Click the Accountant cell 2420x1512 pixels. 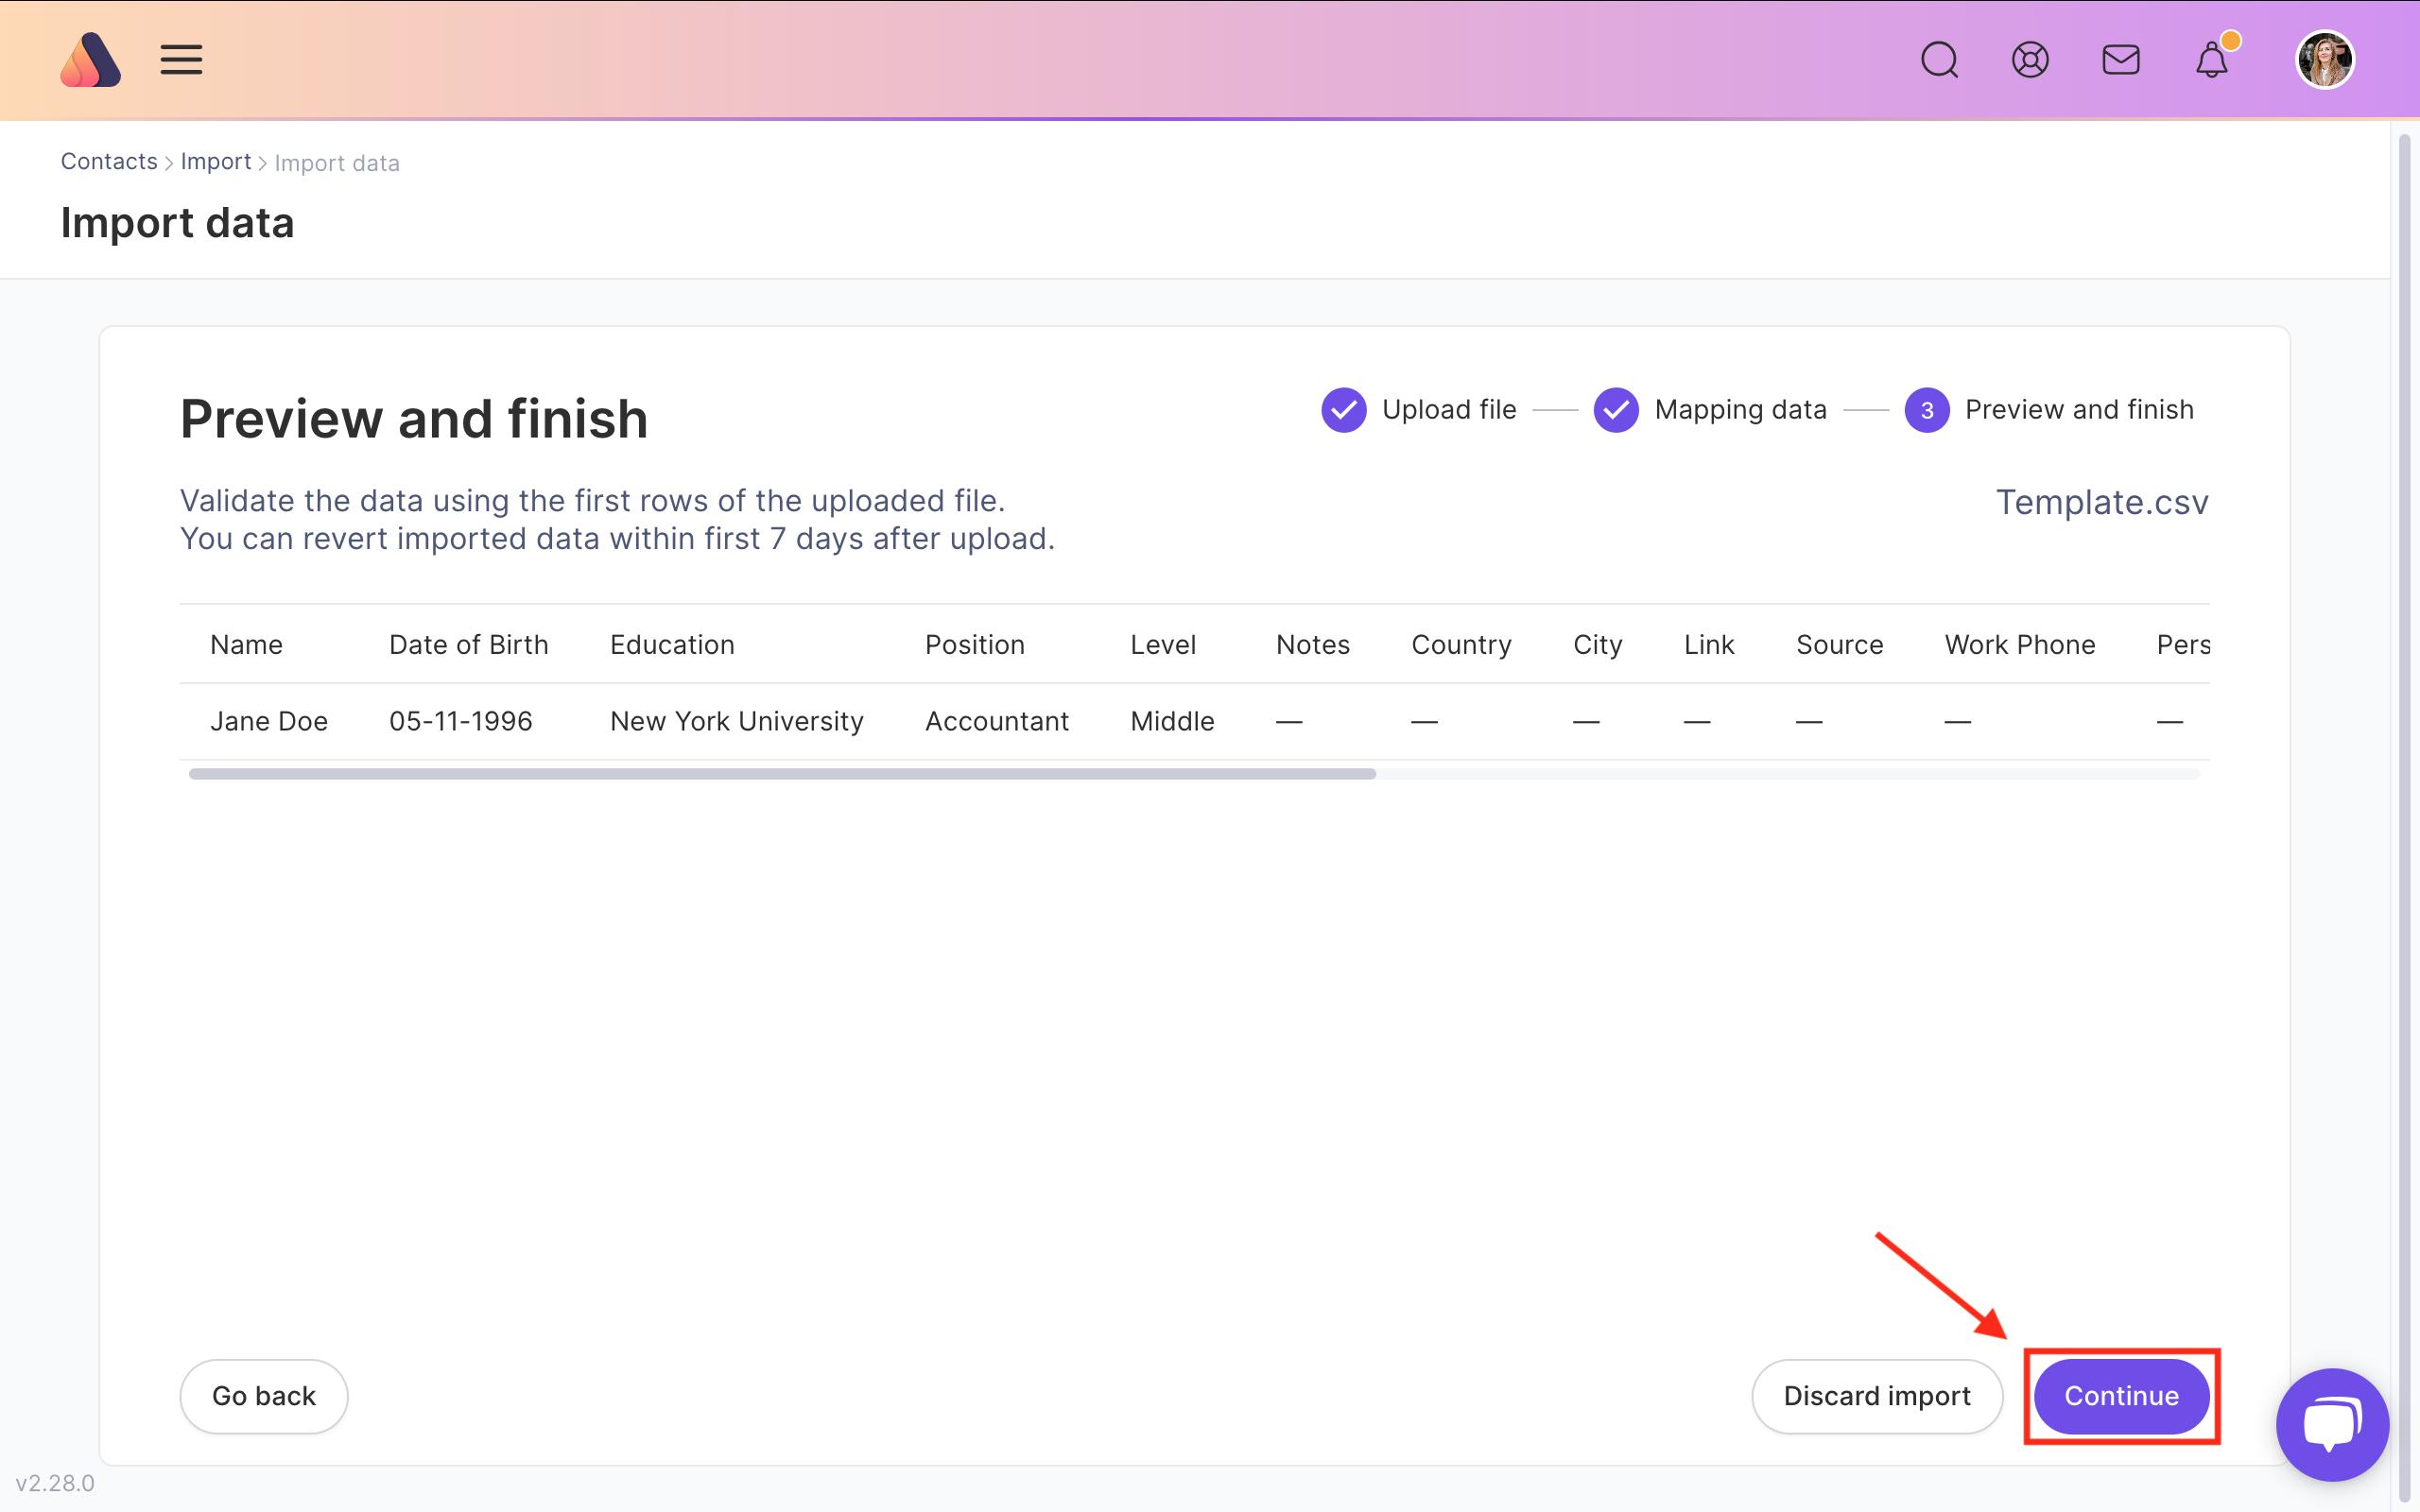pos(997,721)
